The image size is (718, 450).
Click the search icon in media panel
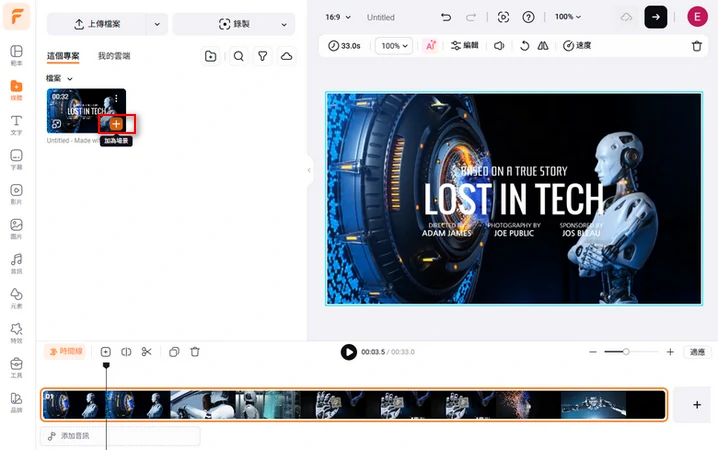[239, 57]
